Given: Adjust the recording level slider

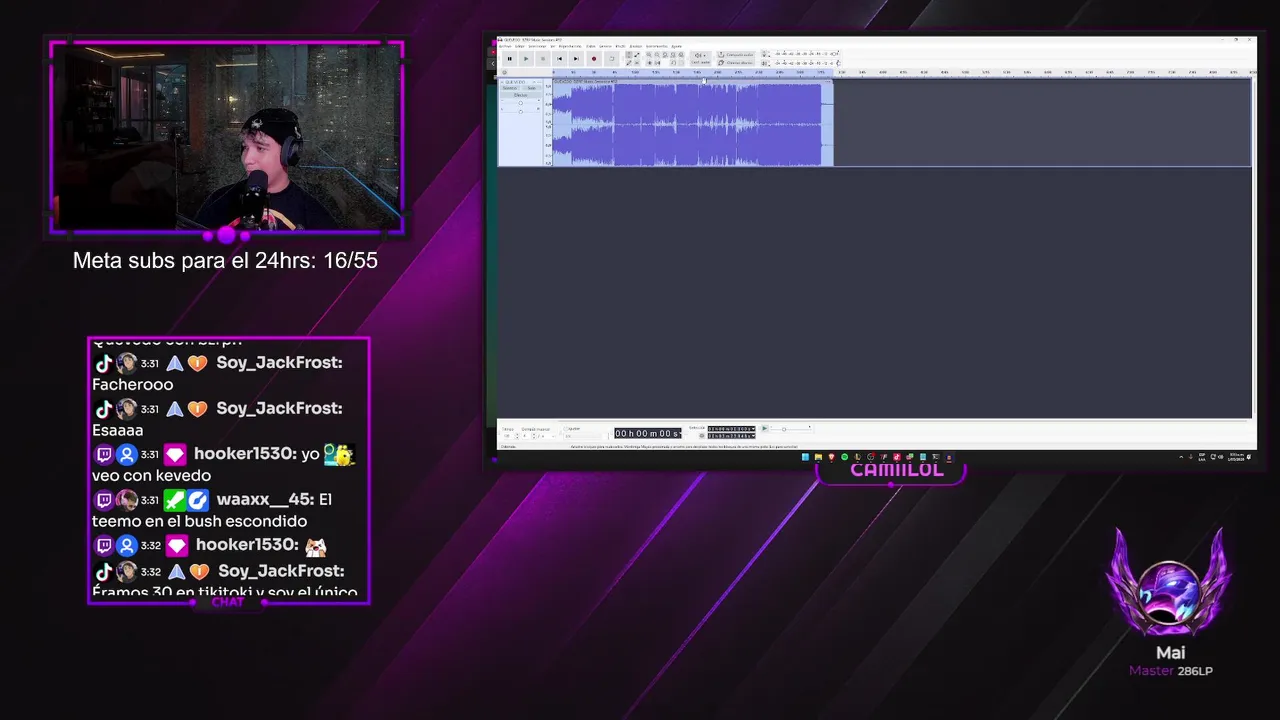Looking at the screenshot, I should pos(836,54).
